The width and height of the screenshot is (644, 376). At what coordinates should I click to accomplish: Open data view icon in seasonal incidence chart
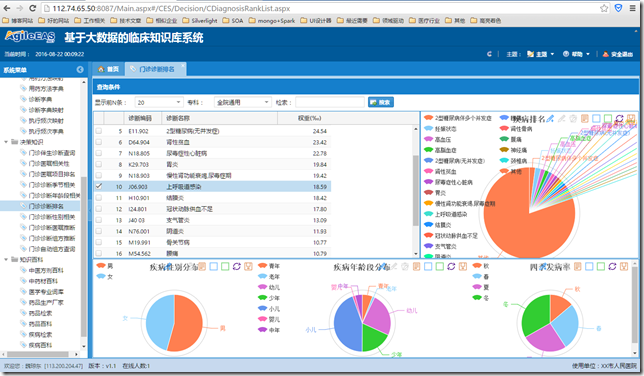[x=577, y=267]
